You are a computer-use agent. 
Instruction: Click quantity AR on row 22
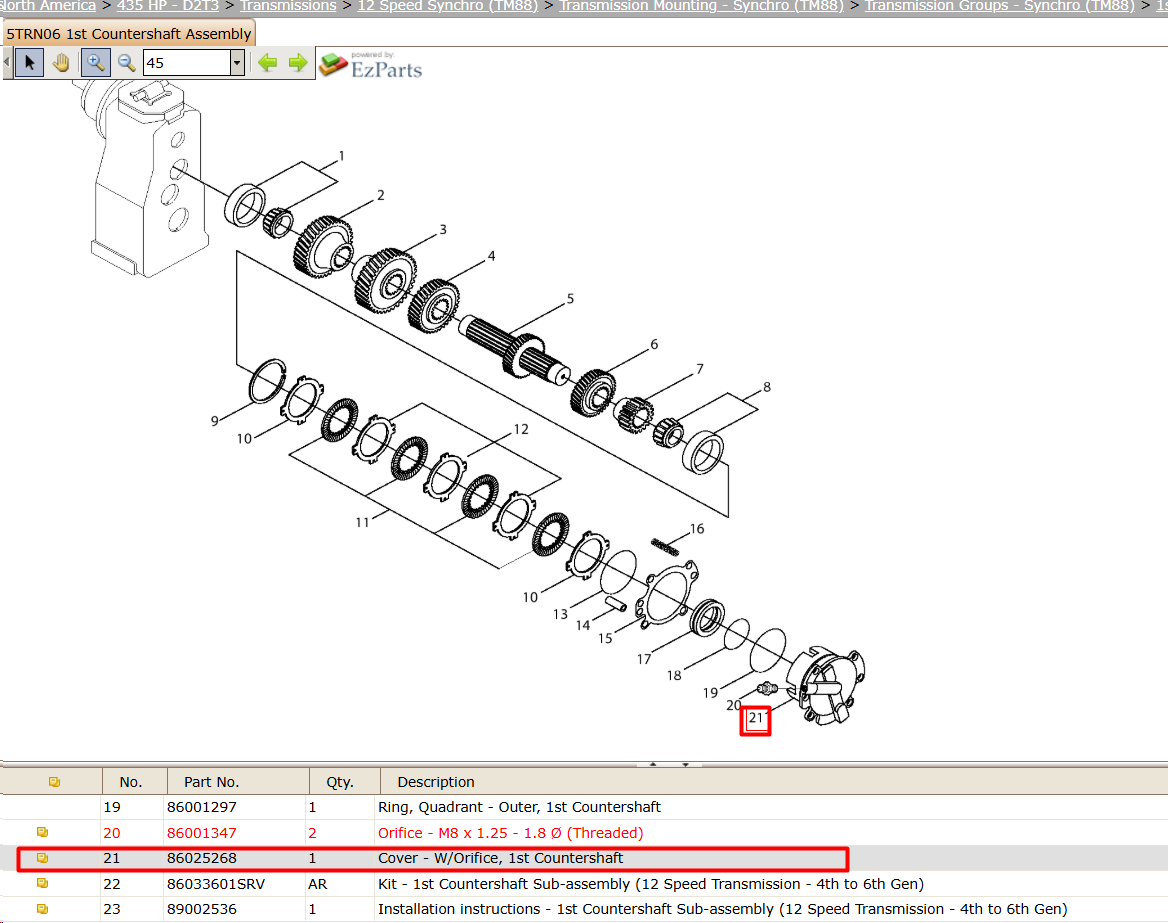pyautogui.click(x=317, y=884)
